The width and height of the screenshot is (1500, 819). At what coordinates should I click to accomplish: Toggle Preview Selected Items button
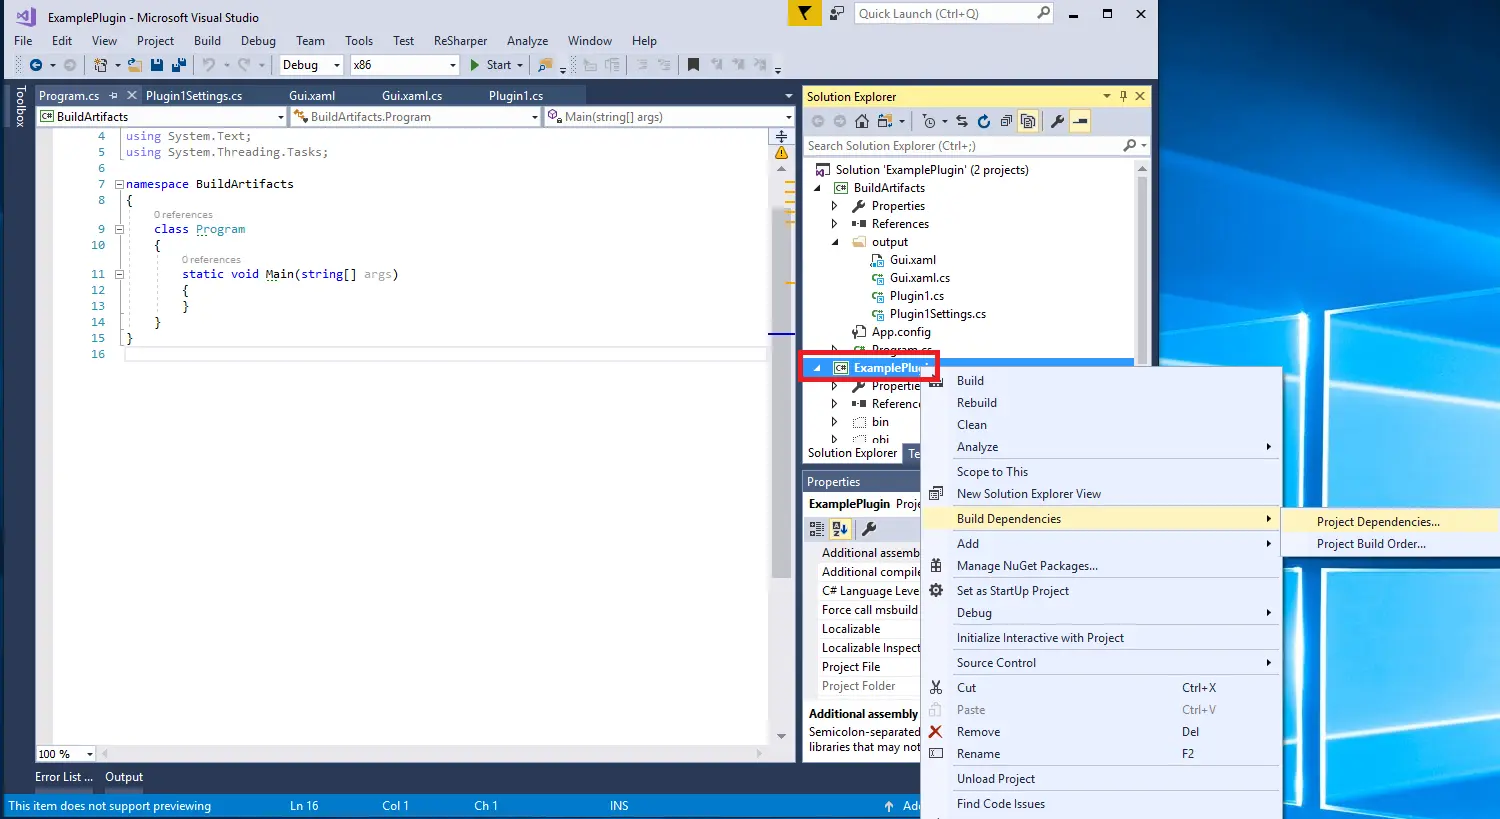pyautogui.click(x=1080, y=121)
